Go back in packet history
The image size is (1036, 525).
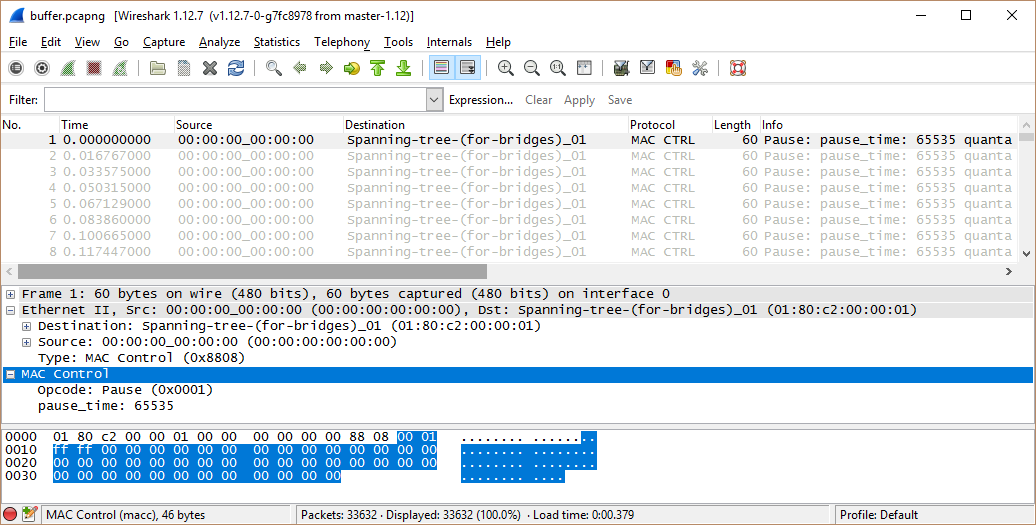coord(300,68)
